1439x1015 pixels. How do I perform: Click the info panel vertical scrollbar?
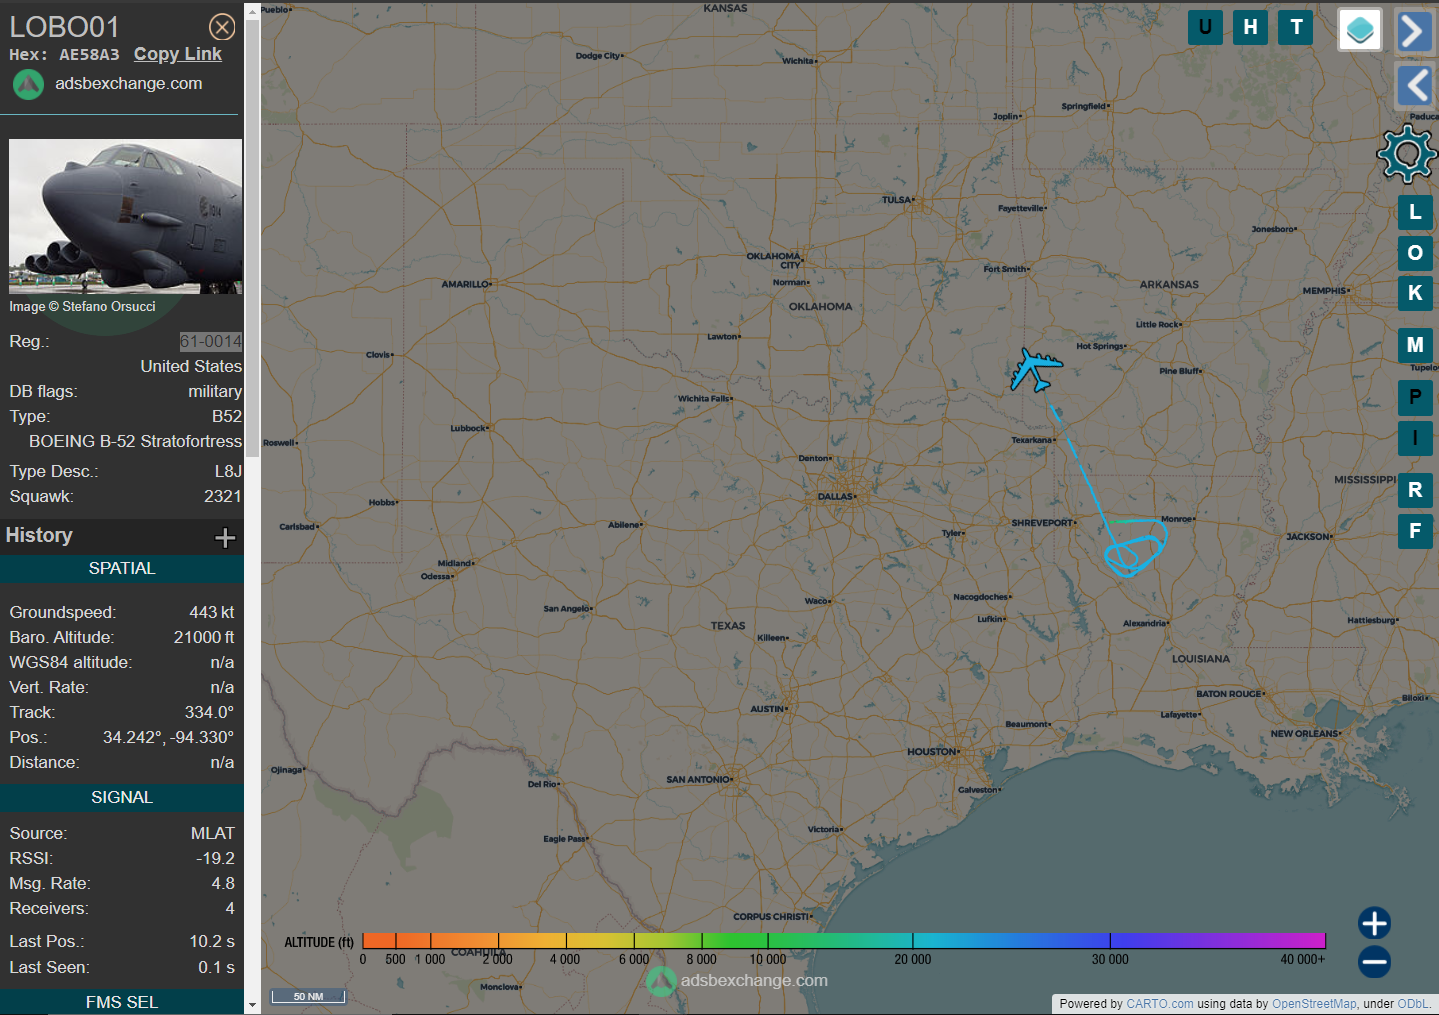(x=252, y=238)
